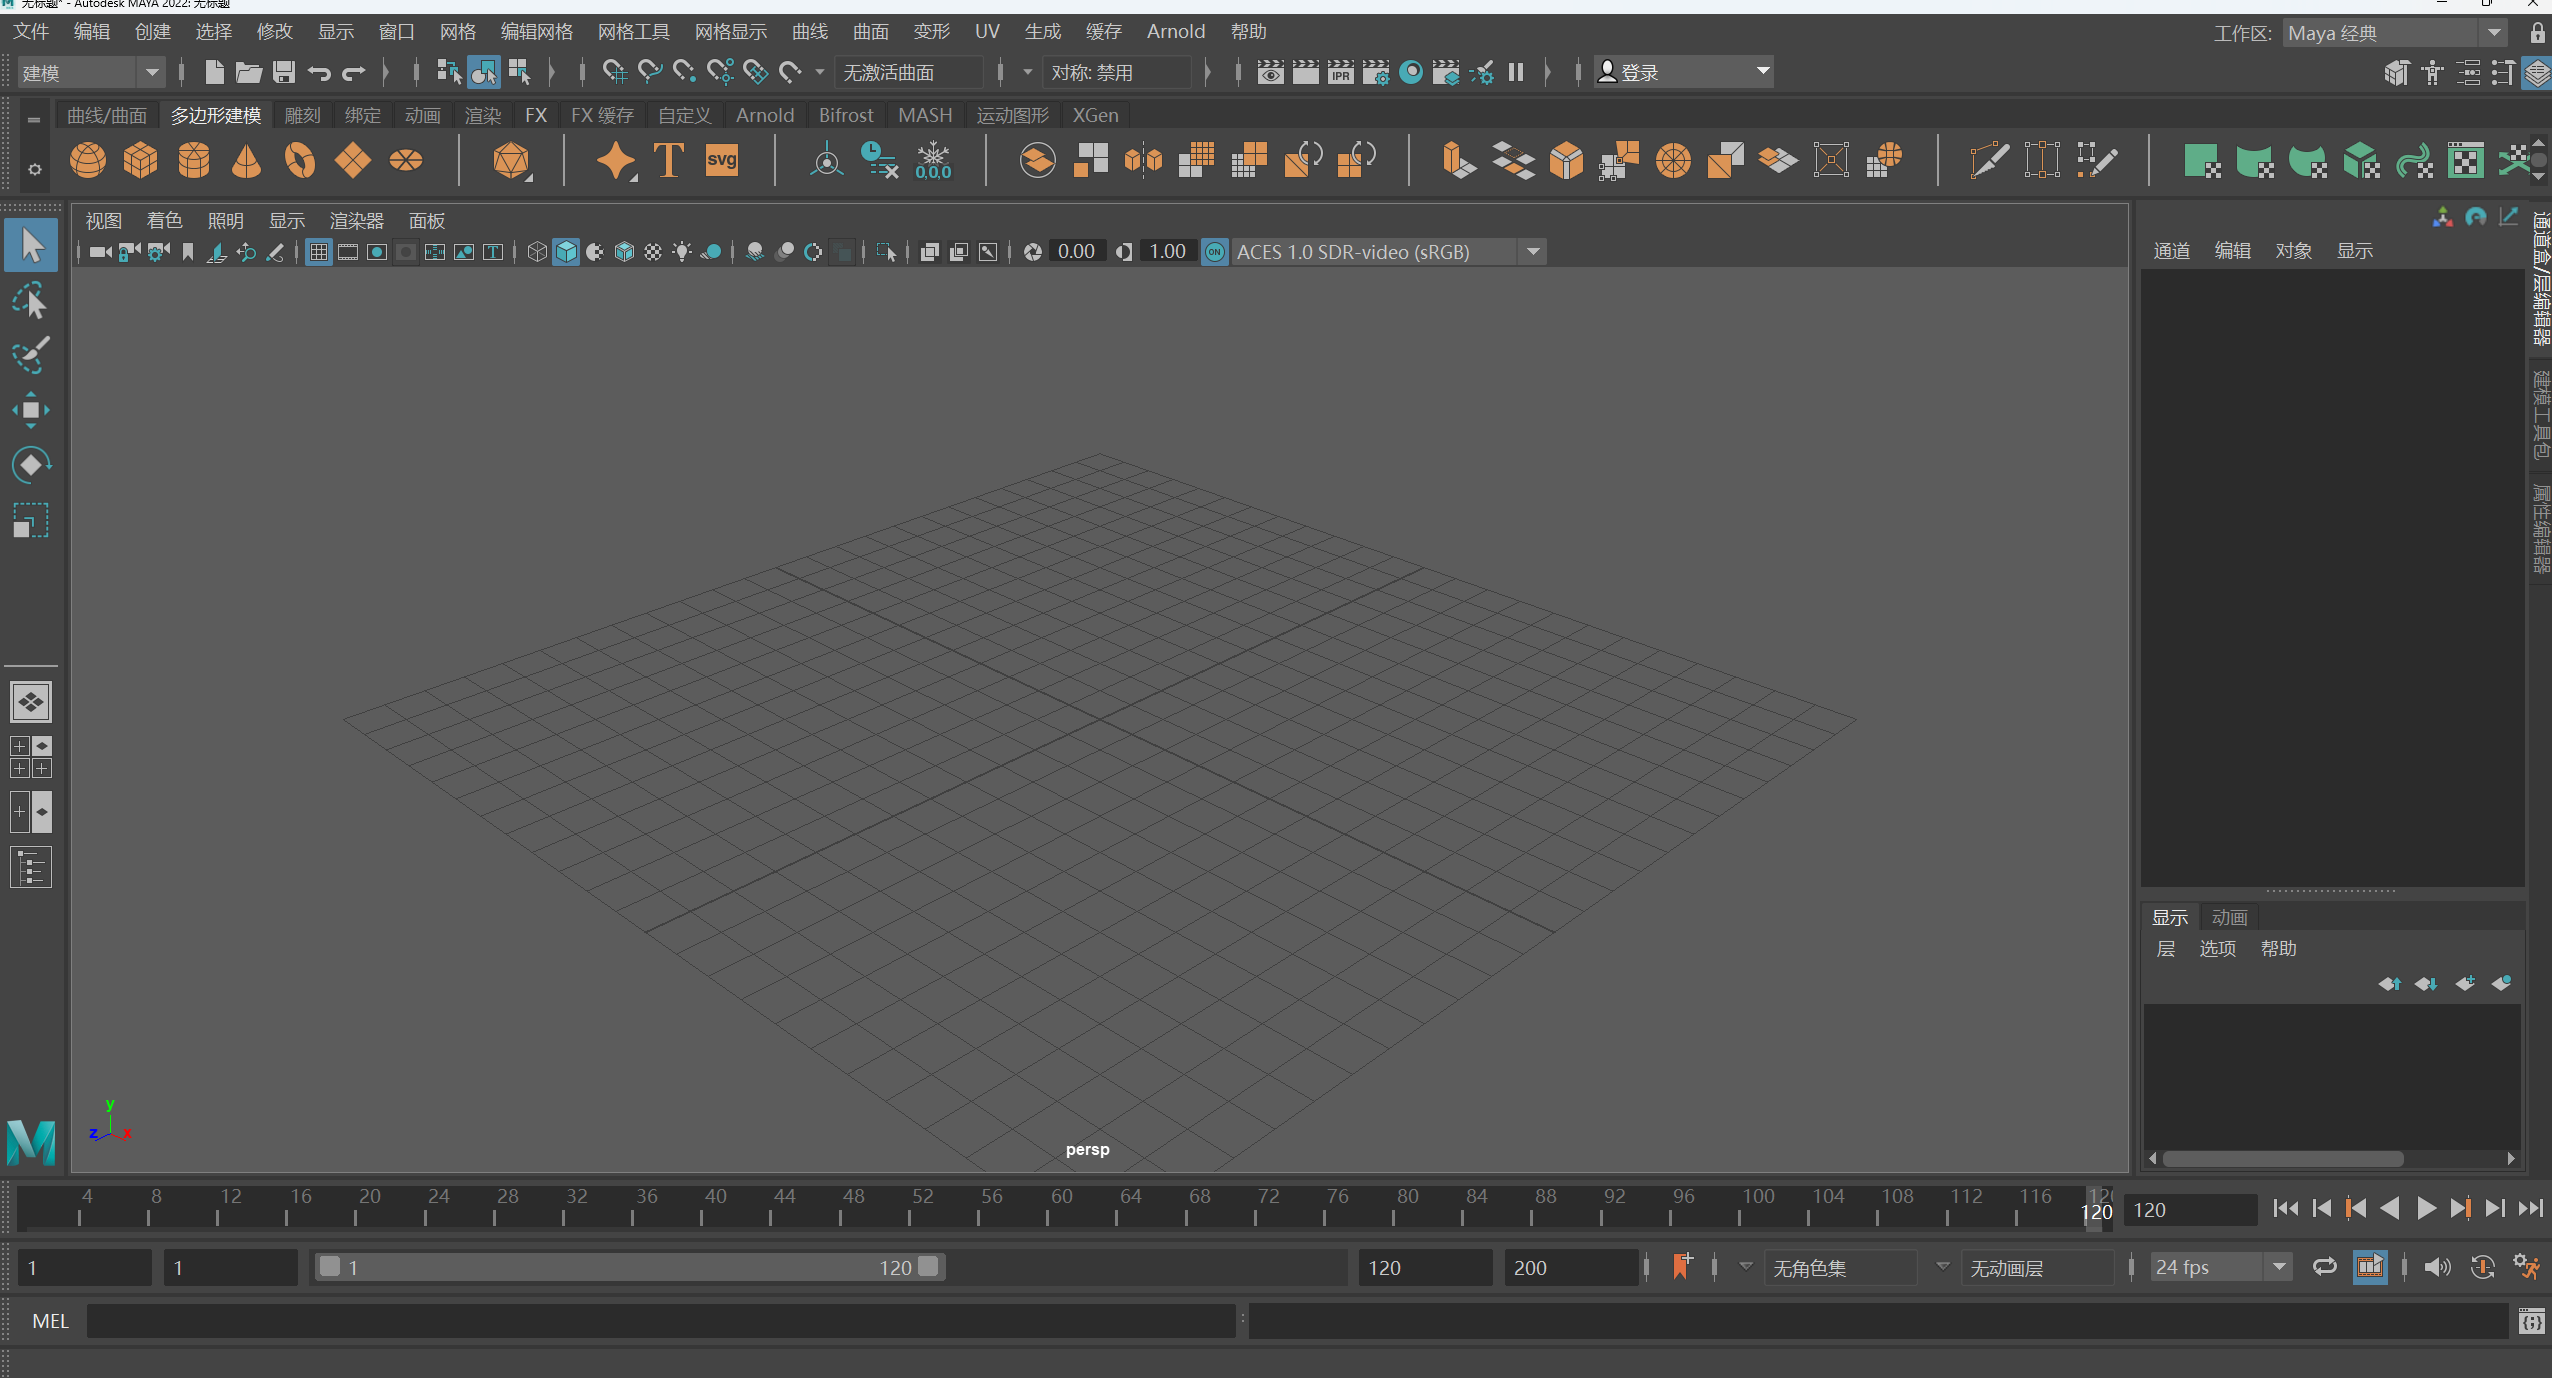Viewport: 2552px width, 1378px height.
Task: Click the SVG import shelf icon
Action: 721,160
